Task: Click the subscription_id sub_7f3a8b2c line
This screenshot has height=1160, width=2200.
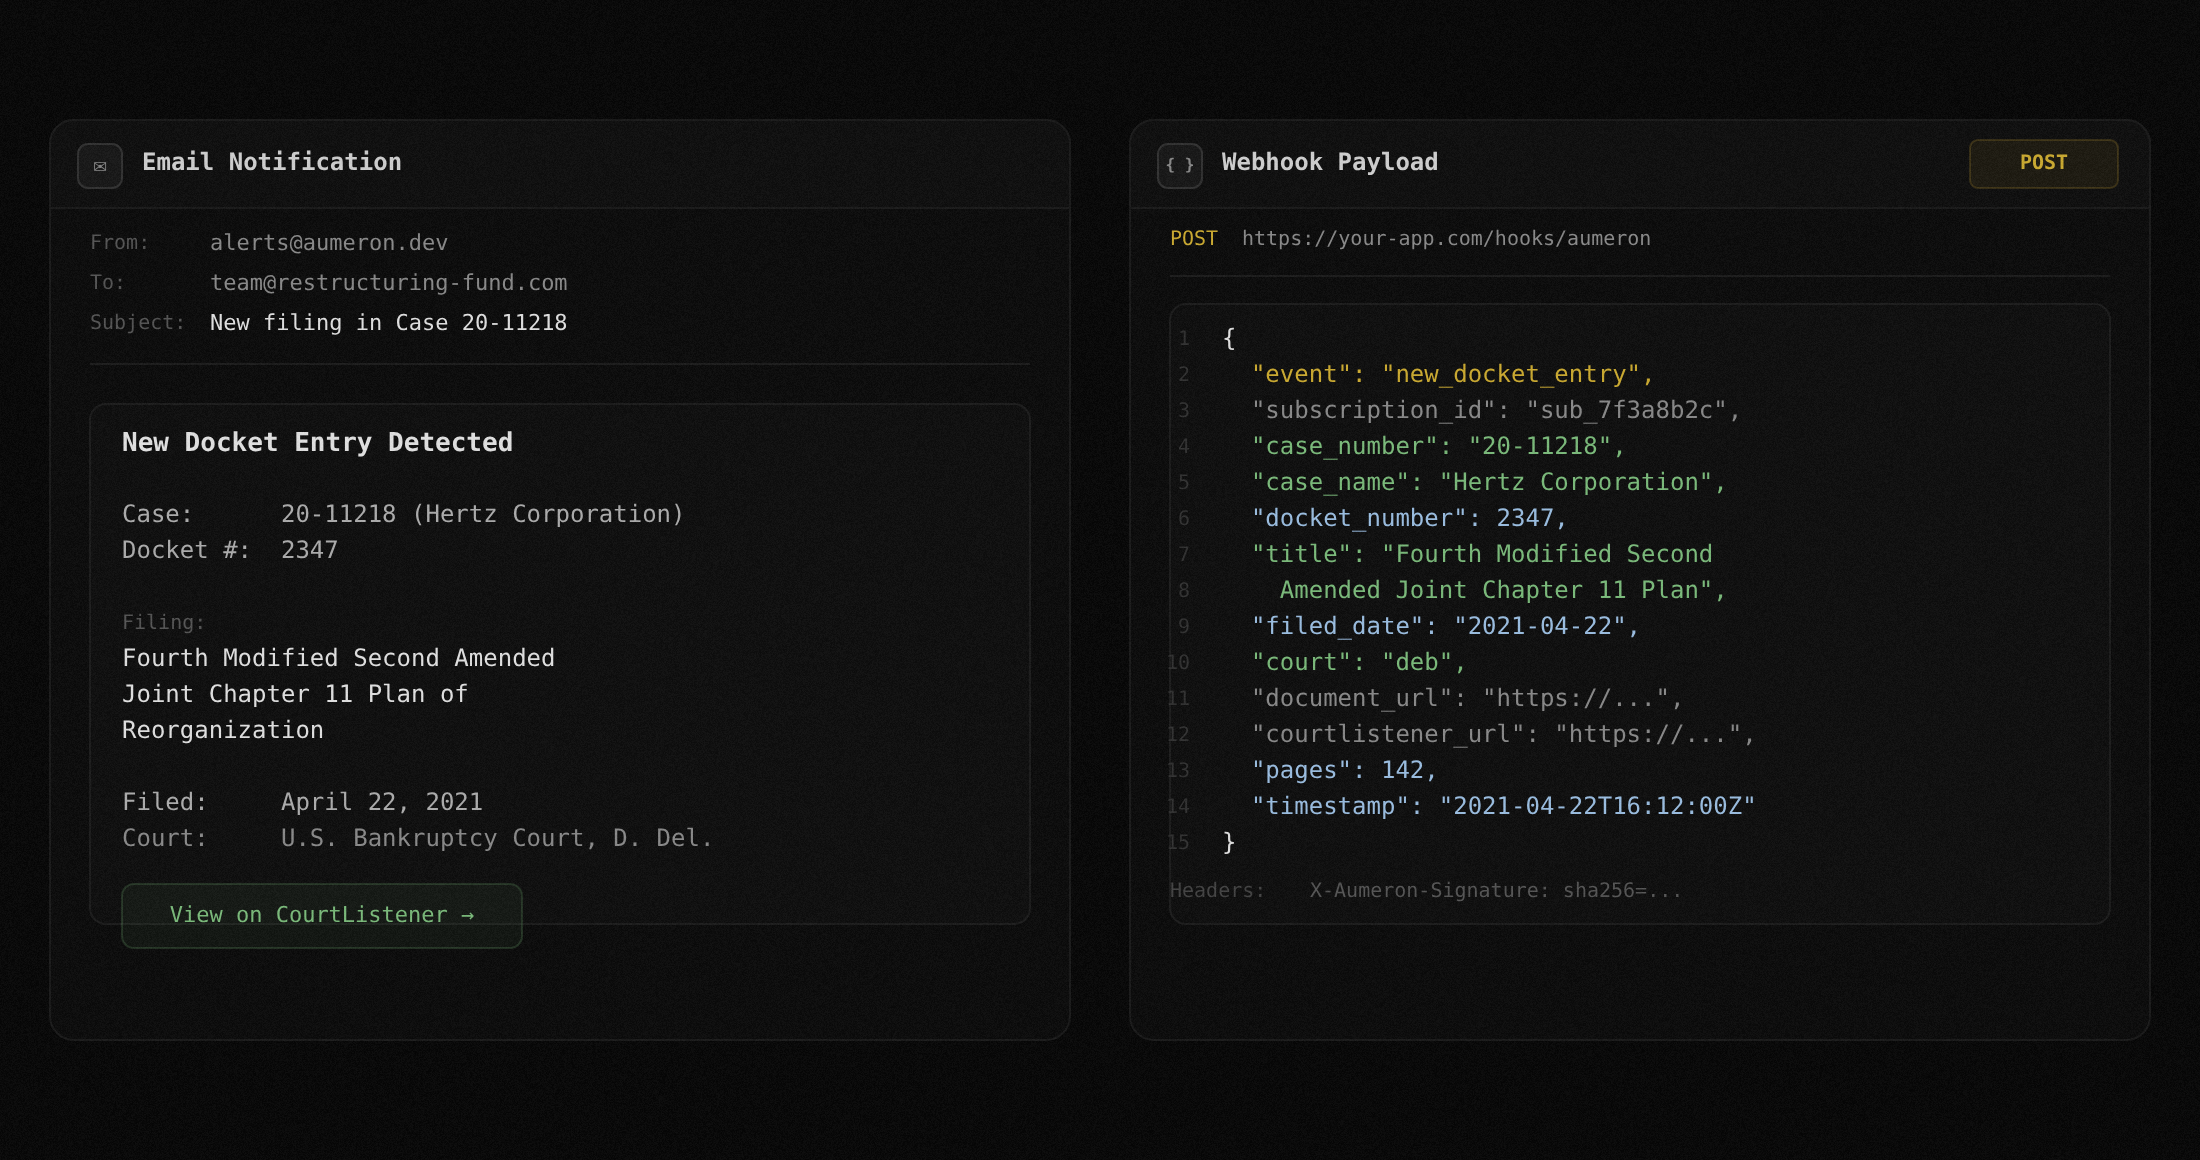Action: coord(1495,410)
